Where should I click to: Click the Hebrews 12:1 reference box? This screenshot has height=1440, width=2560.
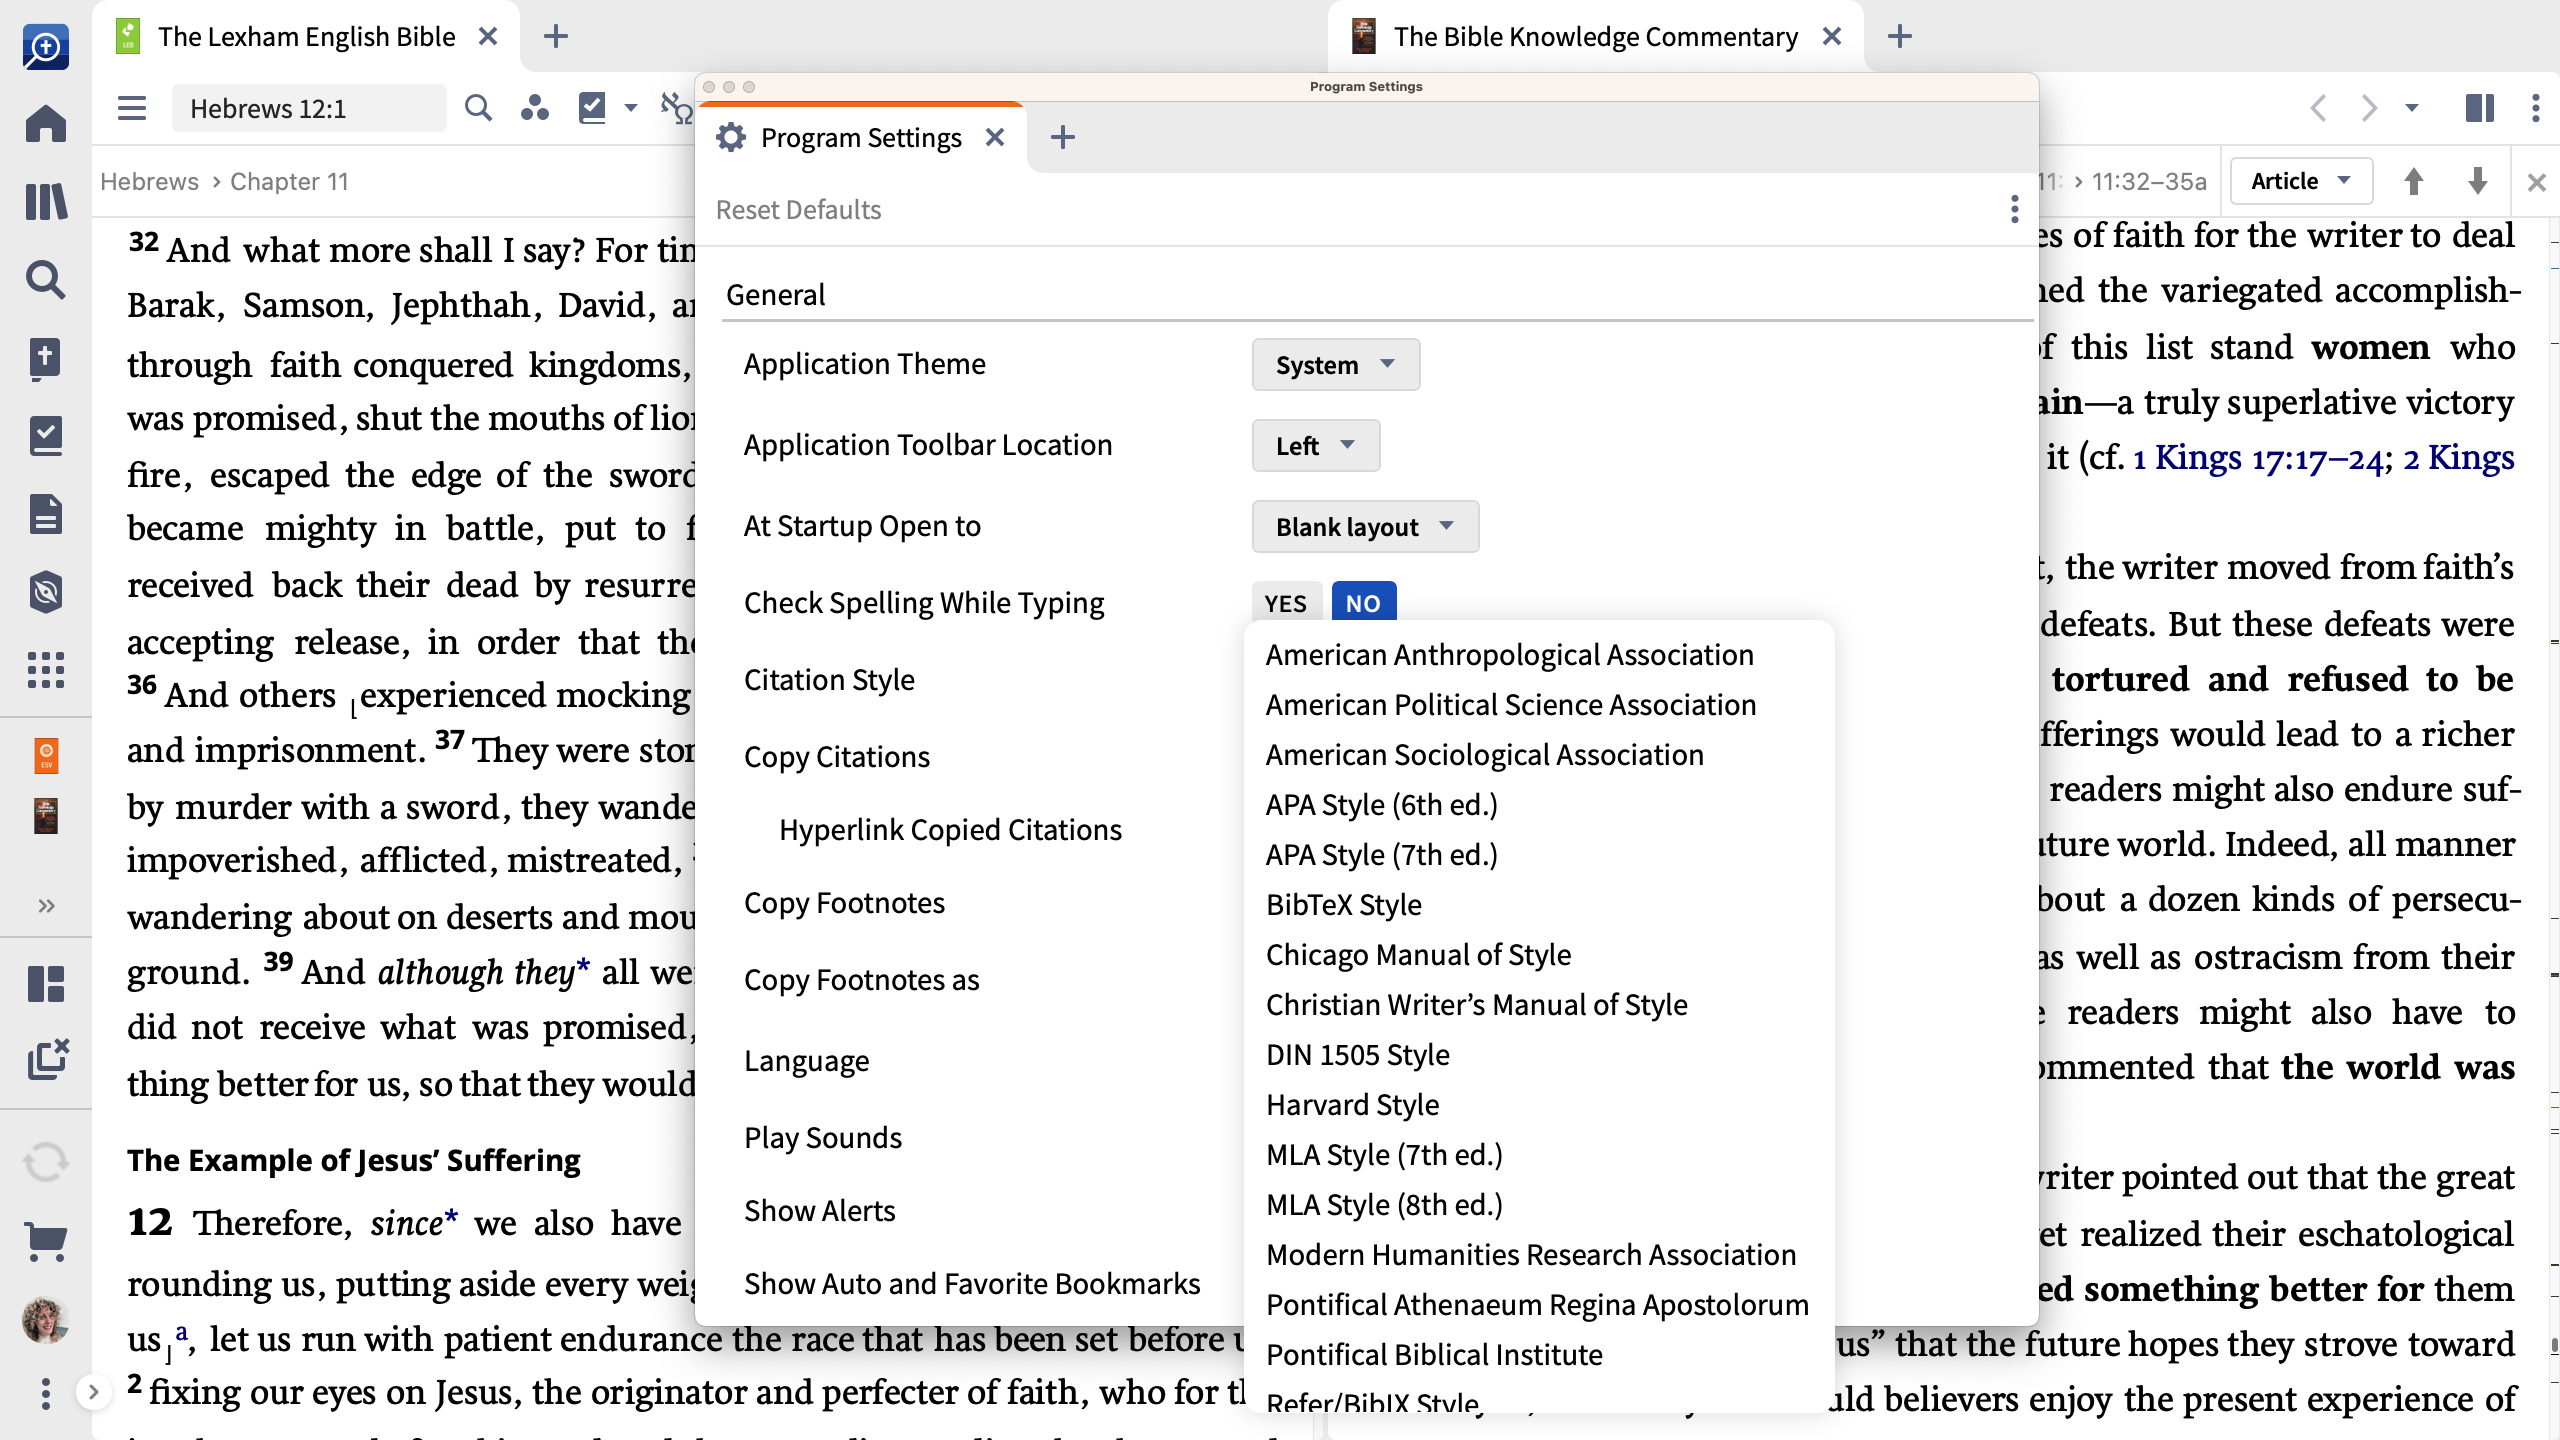[309, 108]
